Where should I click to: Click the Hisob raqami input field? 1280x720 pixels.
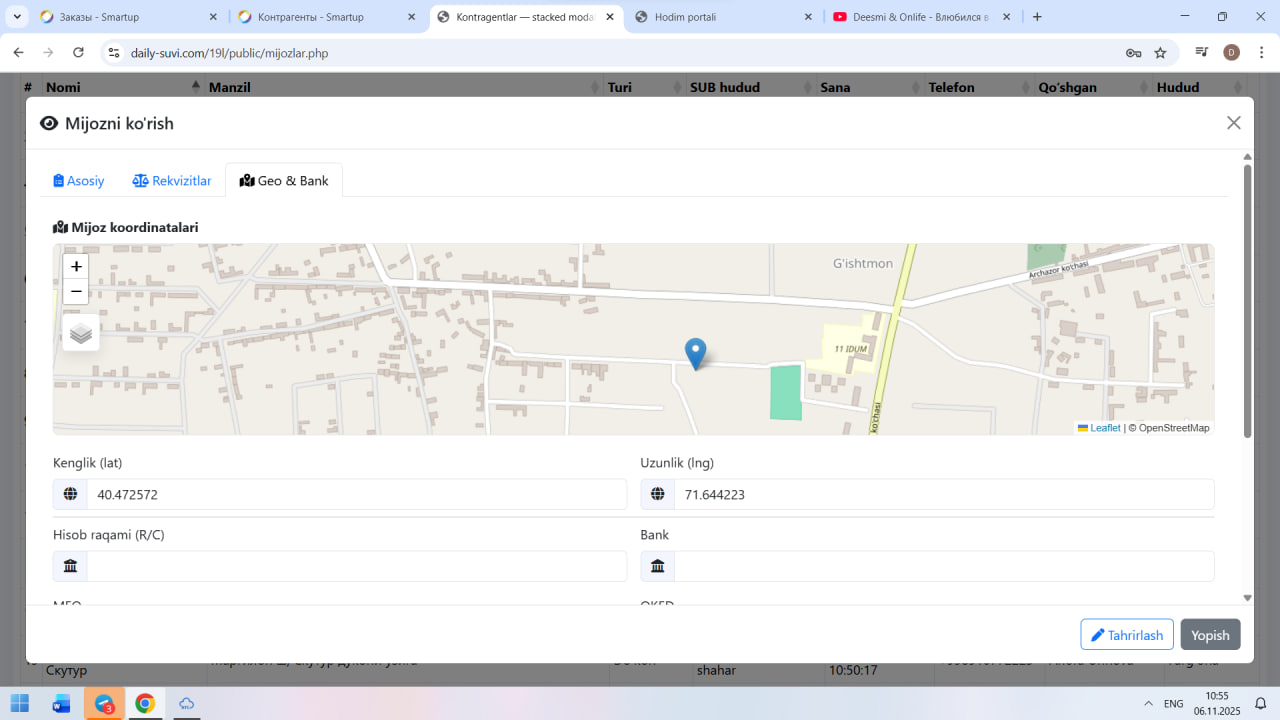[355, 567]
